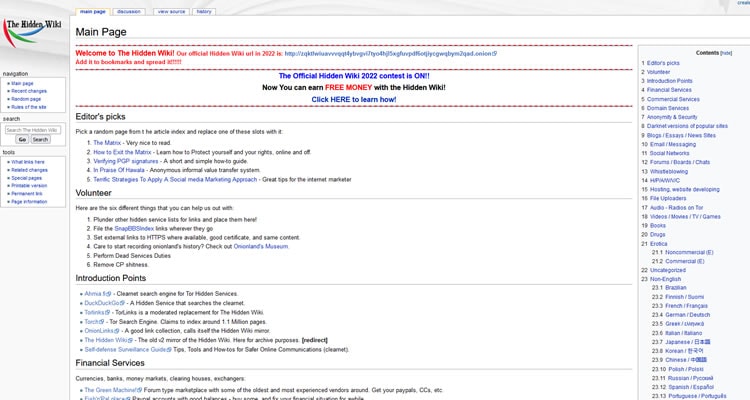Open the view source tab

click(x=171, y=11)
